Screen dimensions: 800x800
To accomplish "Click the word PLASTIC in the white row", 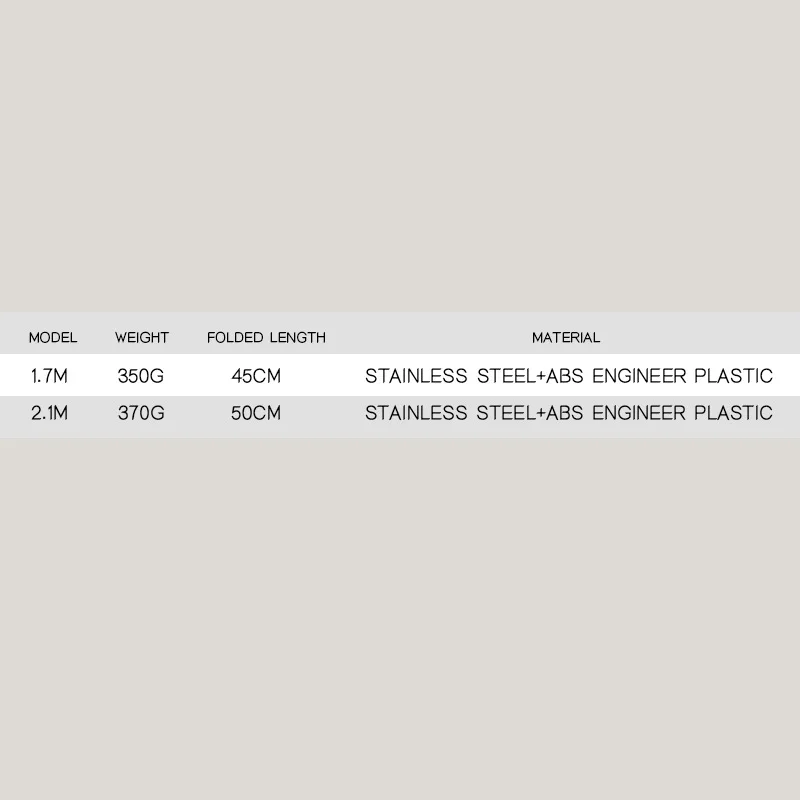I will pos(734,376).
